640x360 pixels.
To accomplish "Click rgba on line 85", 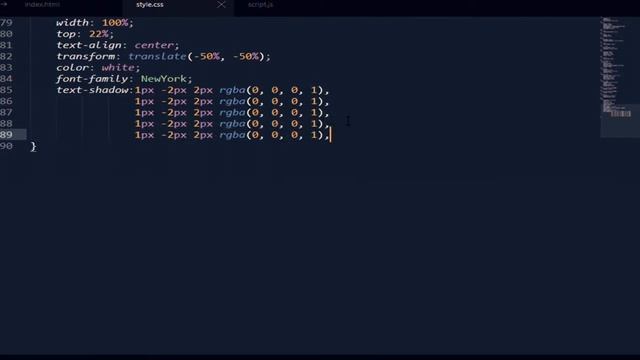I will click(x=233, y=90).
